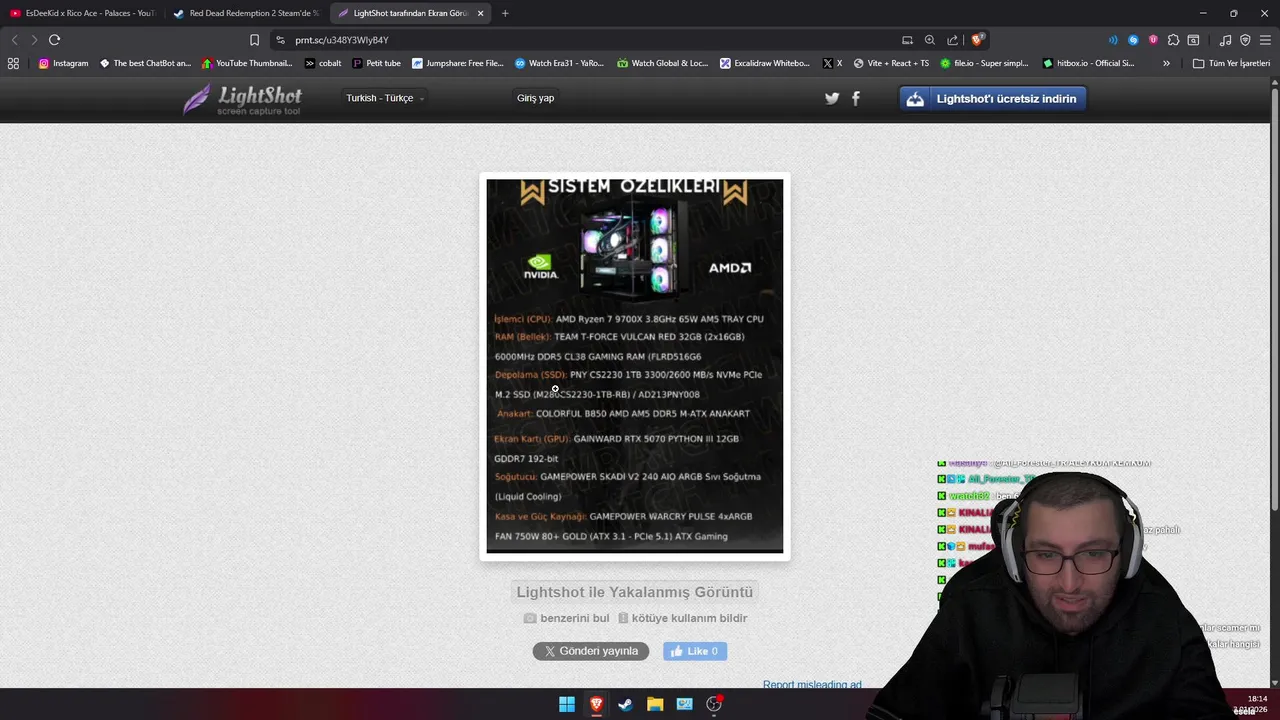Open the X bookmark
Viewport: 1280px width, 720px height.
[832, 63]
